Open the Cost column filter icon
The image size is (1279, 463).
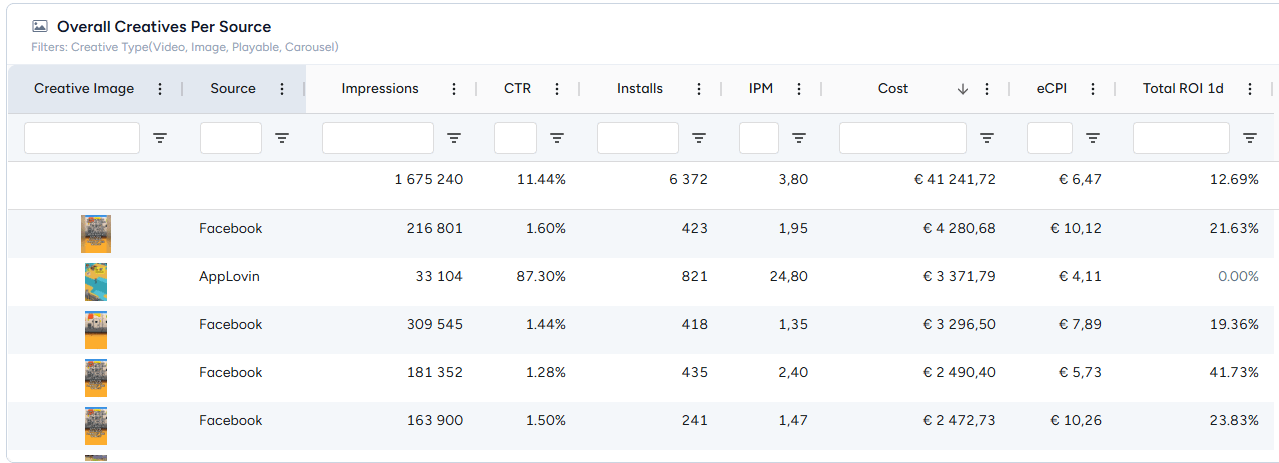987,138
